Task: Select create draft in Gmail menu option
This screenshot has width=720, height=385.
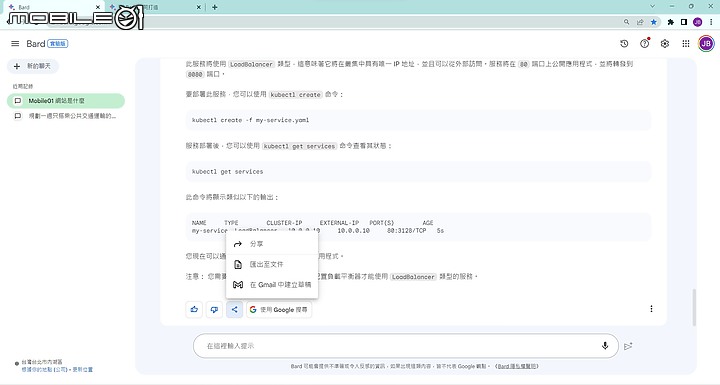Action: pyautogui.click(x=272, y=284)
